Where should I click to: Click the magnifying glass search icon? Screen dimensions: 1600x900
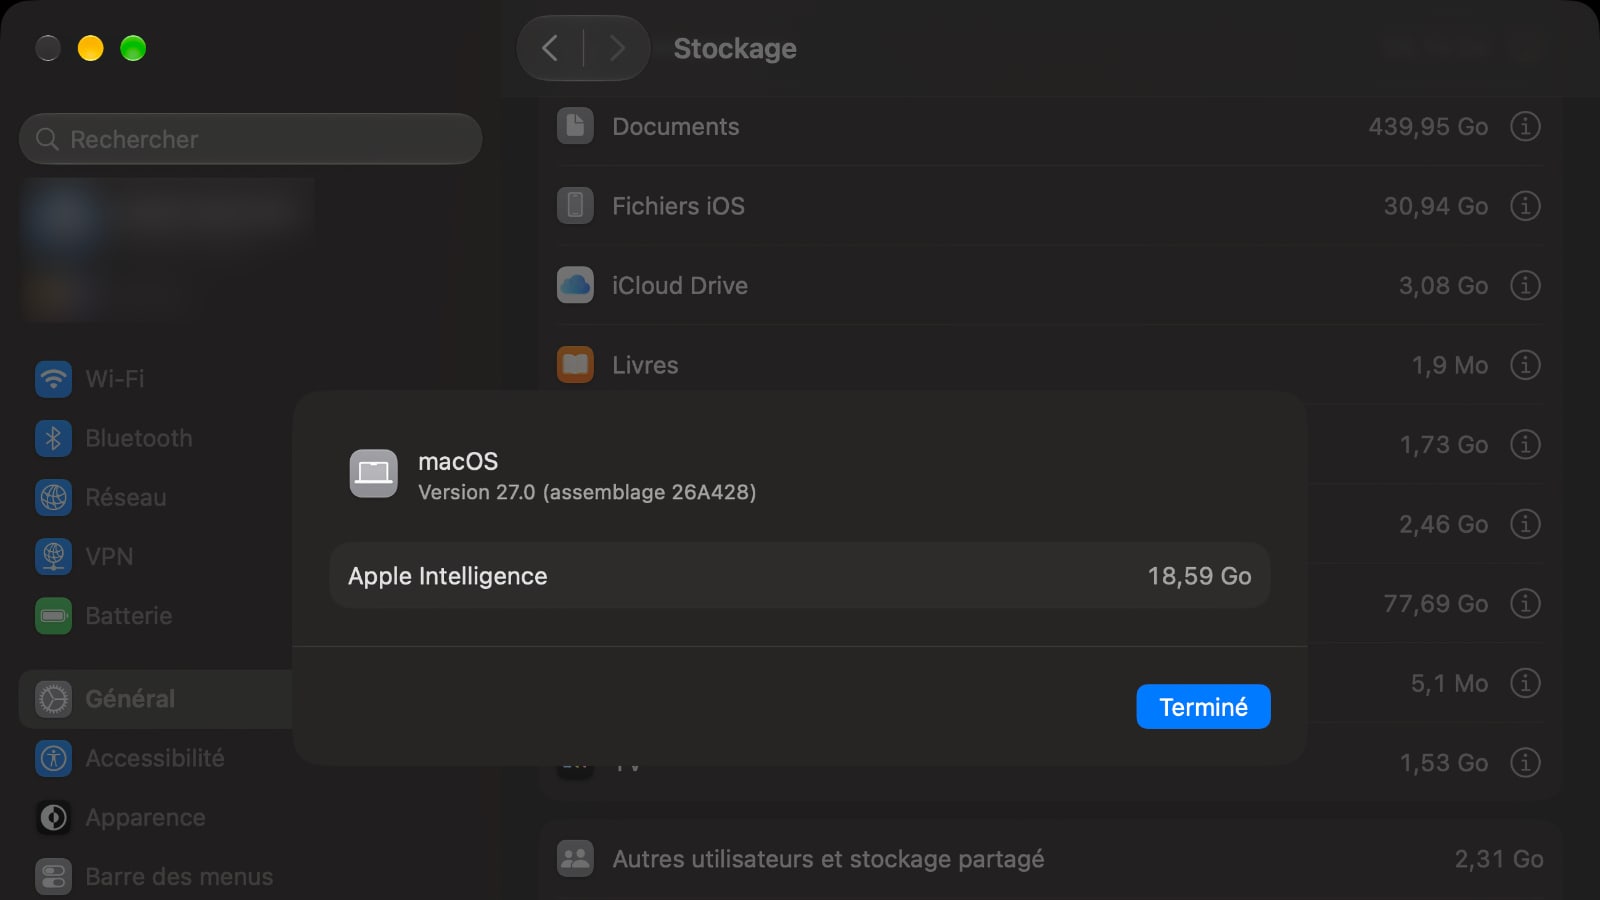(47, 139)
